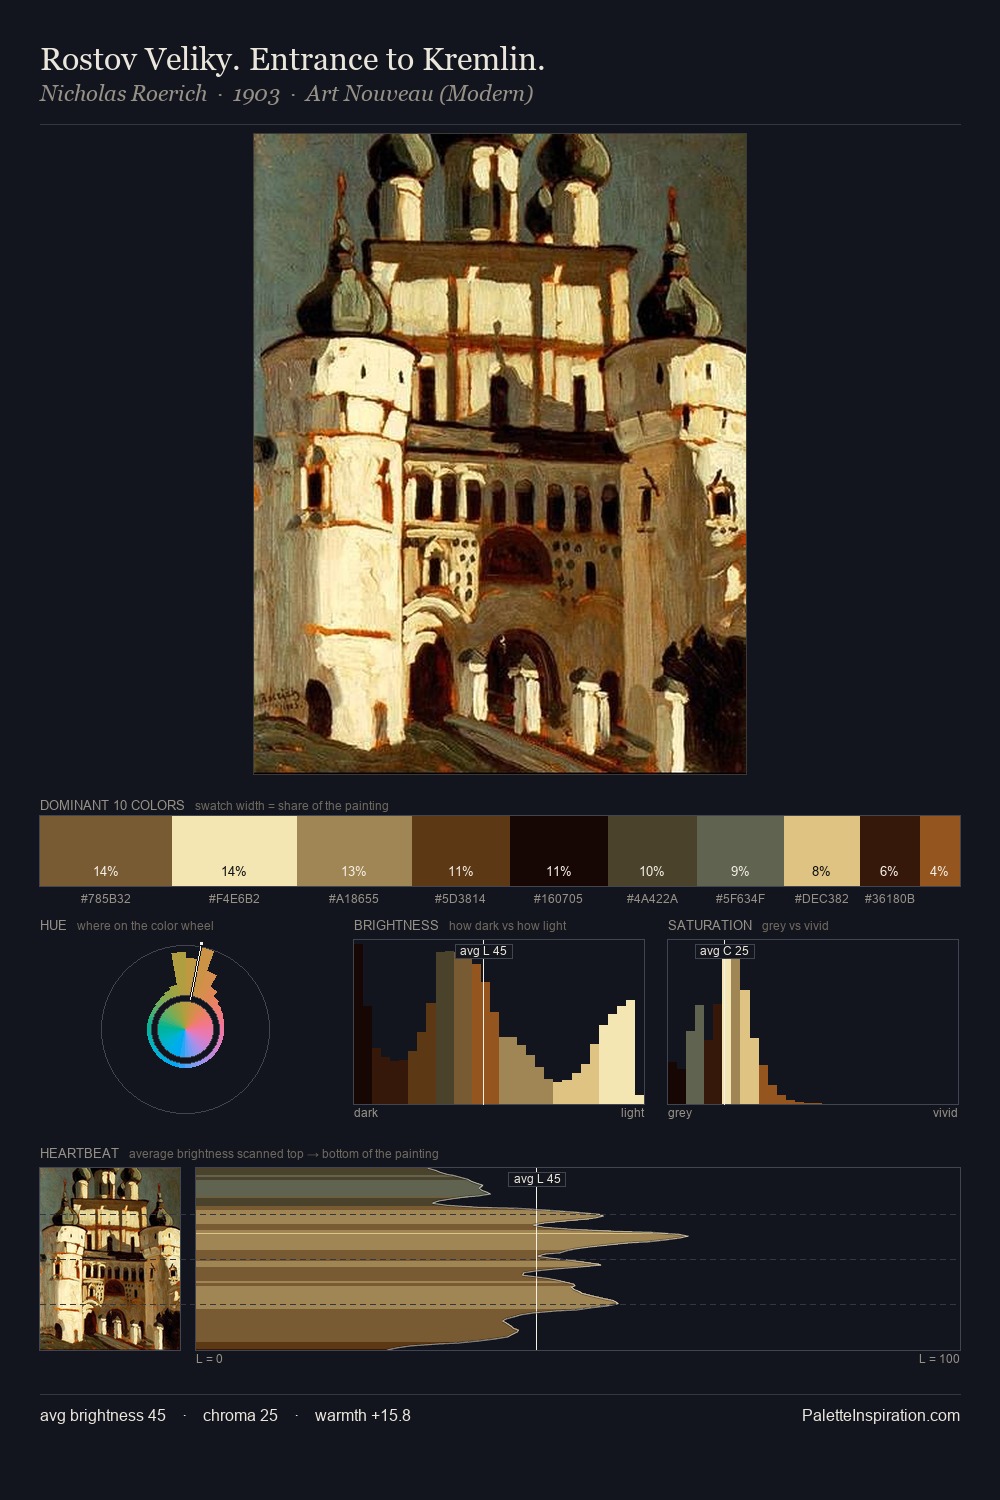This screenshot has height=1500, width=1000.
Task: Click the hex code '#36180B' label
Action: click(x=890, y=899)
